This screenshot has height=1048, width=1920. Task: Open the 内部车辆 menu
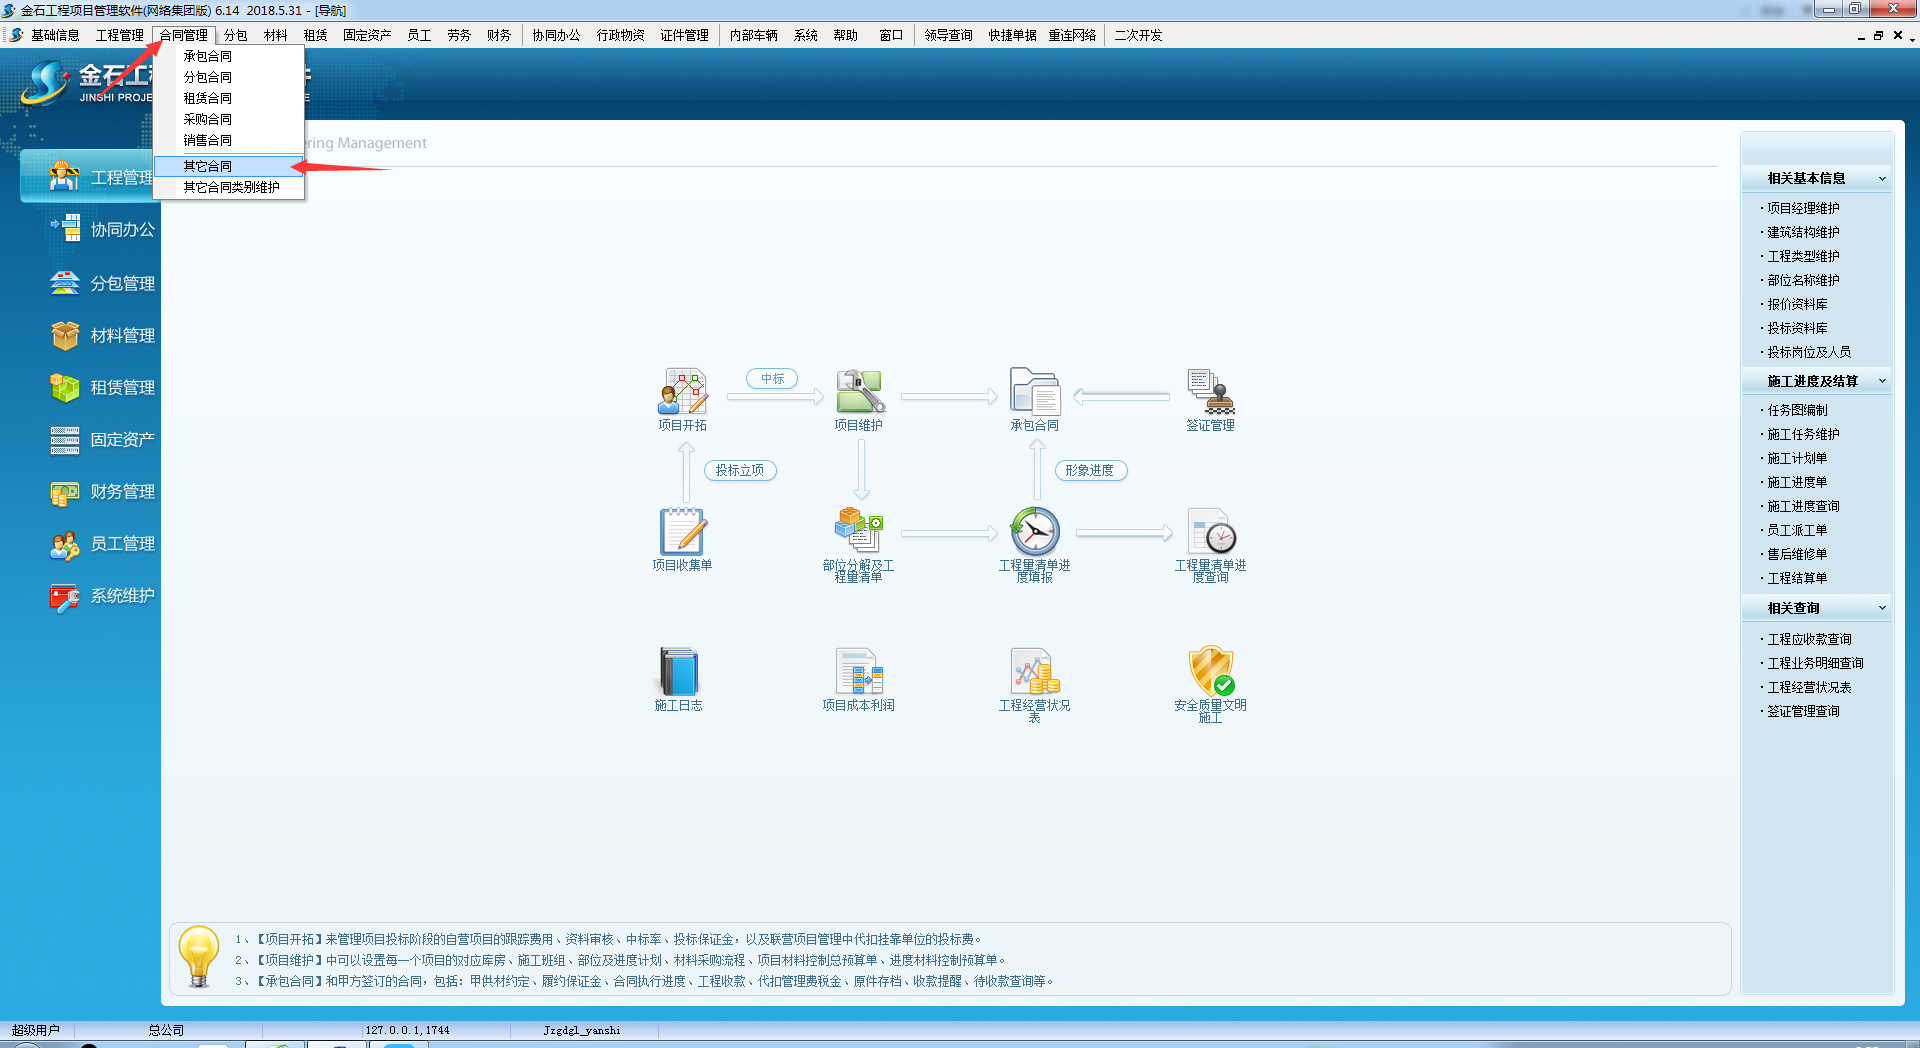pyautogui.click(x=753, y=35)
